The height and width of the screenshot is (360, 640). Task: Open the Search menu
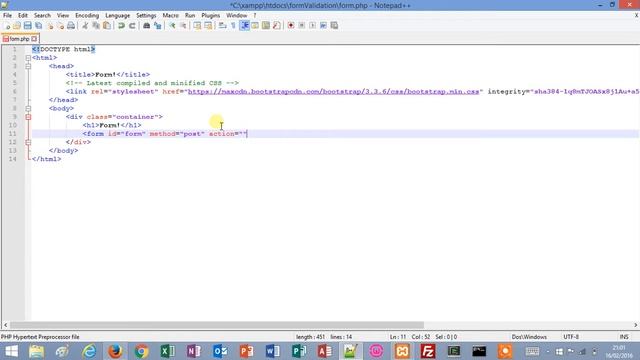pos(42,16)
